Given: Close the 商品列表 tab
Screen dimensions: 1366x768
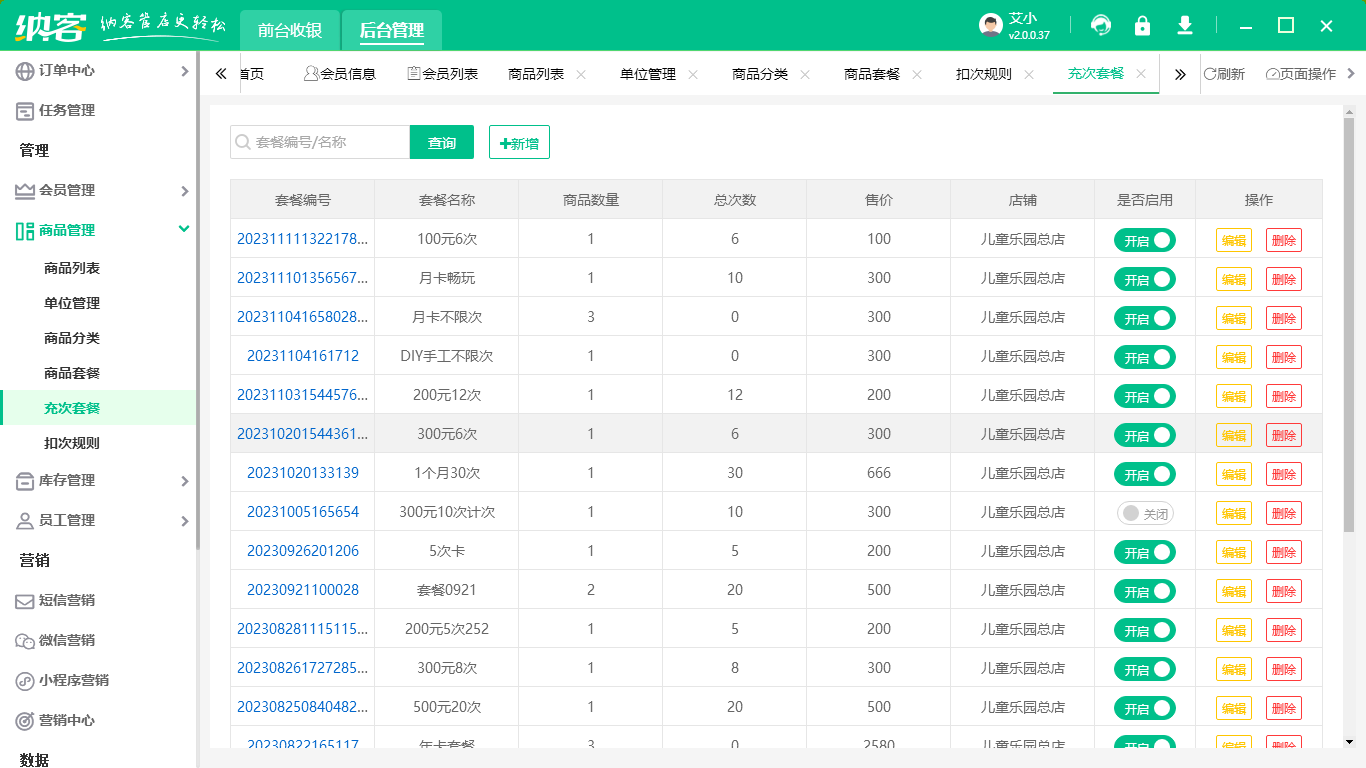Looking at the screenshot, I should [x=581, y=74].
